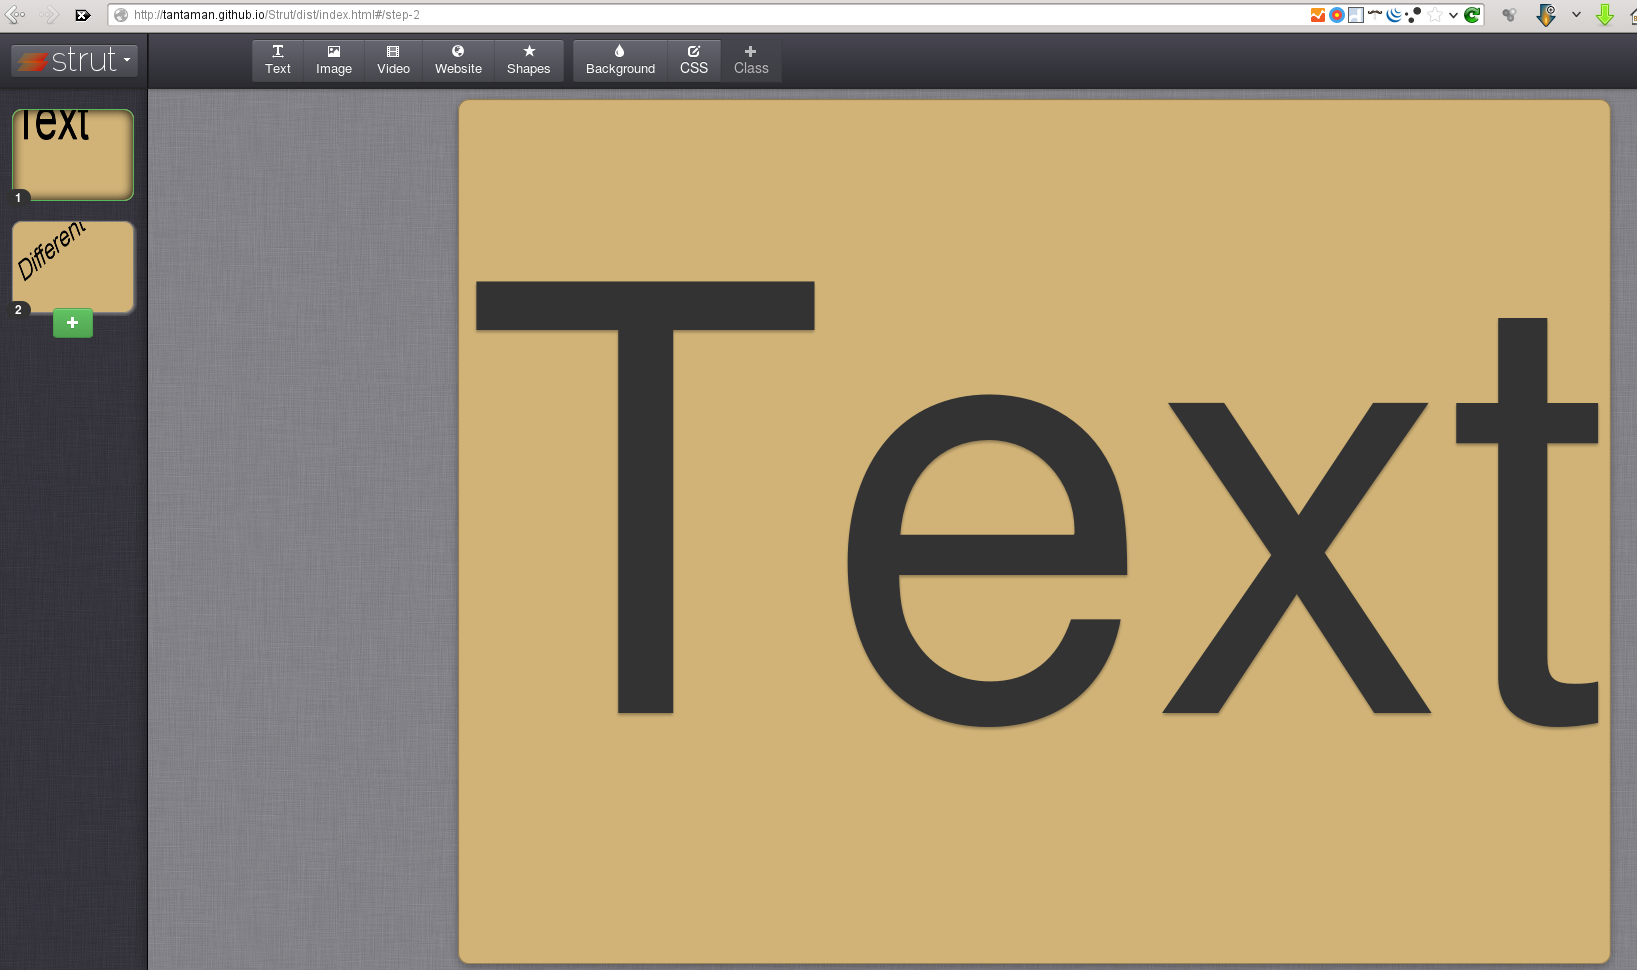Select the large 'Text' element on the slide
1637x970 pixels.
1037,504
